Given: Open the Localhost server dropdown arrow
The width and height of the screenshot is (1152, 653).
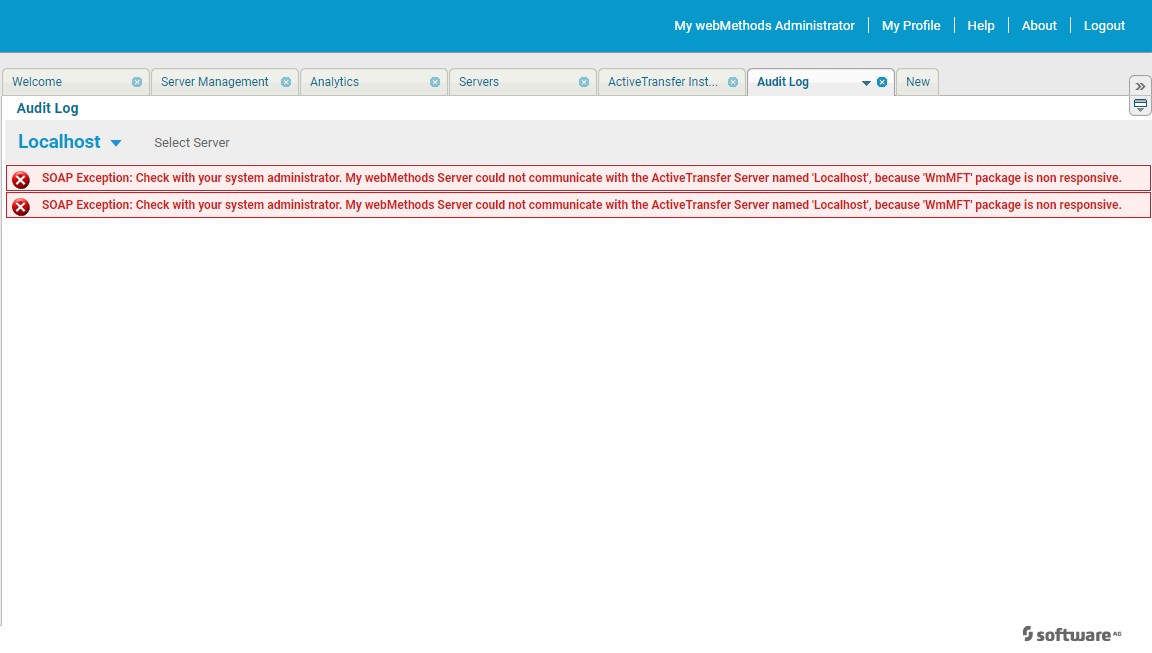Looking at the screenshot, I should tap(116, 143).
